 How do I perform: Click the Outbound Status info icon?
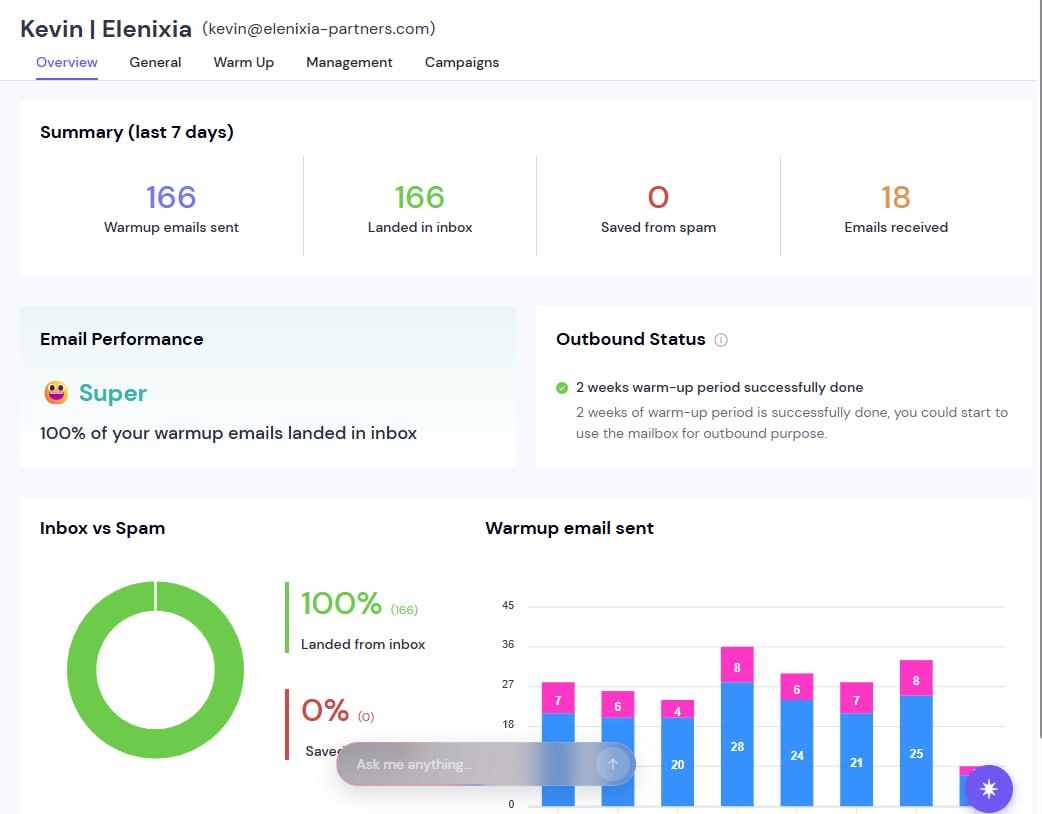(x=721, y=340)
